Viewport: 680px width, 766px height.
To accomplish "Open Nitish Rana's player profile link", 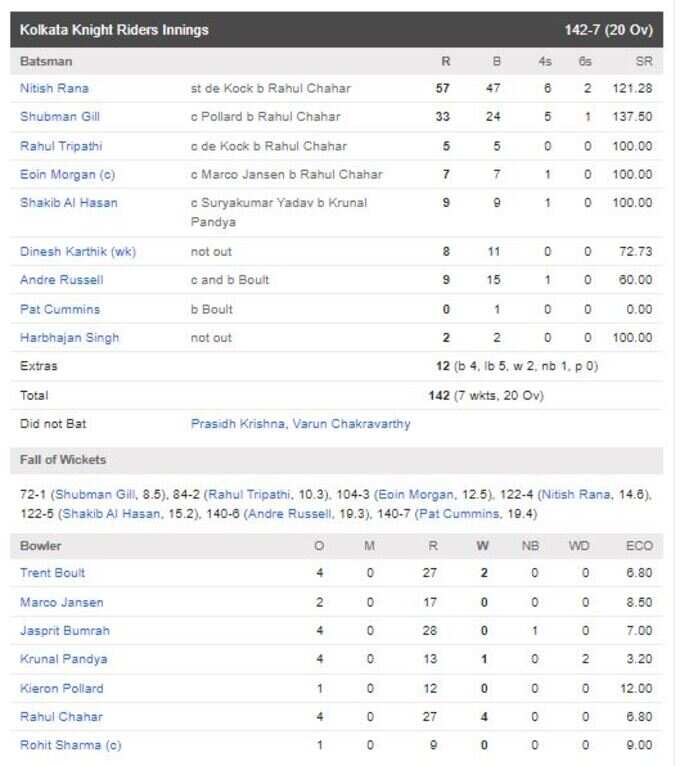I will tap(54, 88).
